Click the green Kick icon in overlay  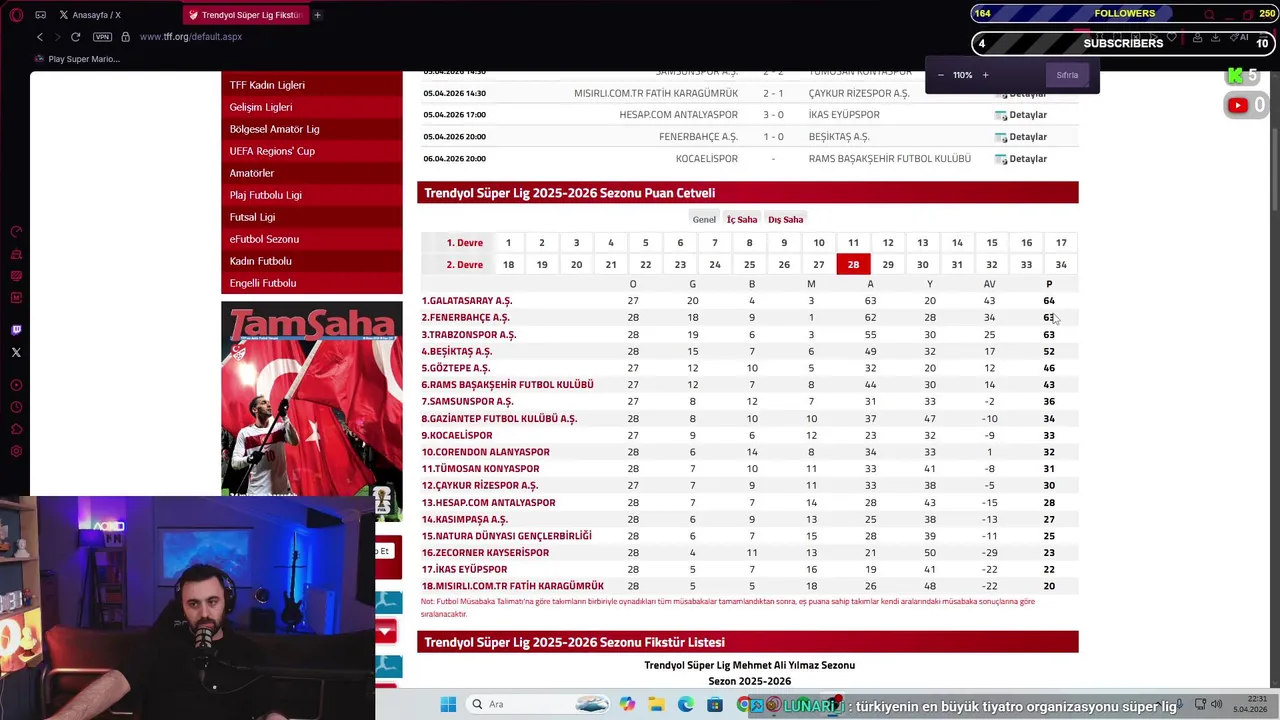[x=1235, y=76]
